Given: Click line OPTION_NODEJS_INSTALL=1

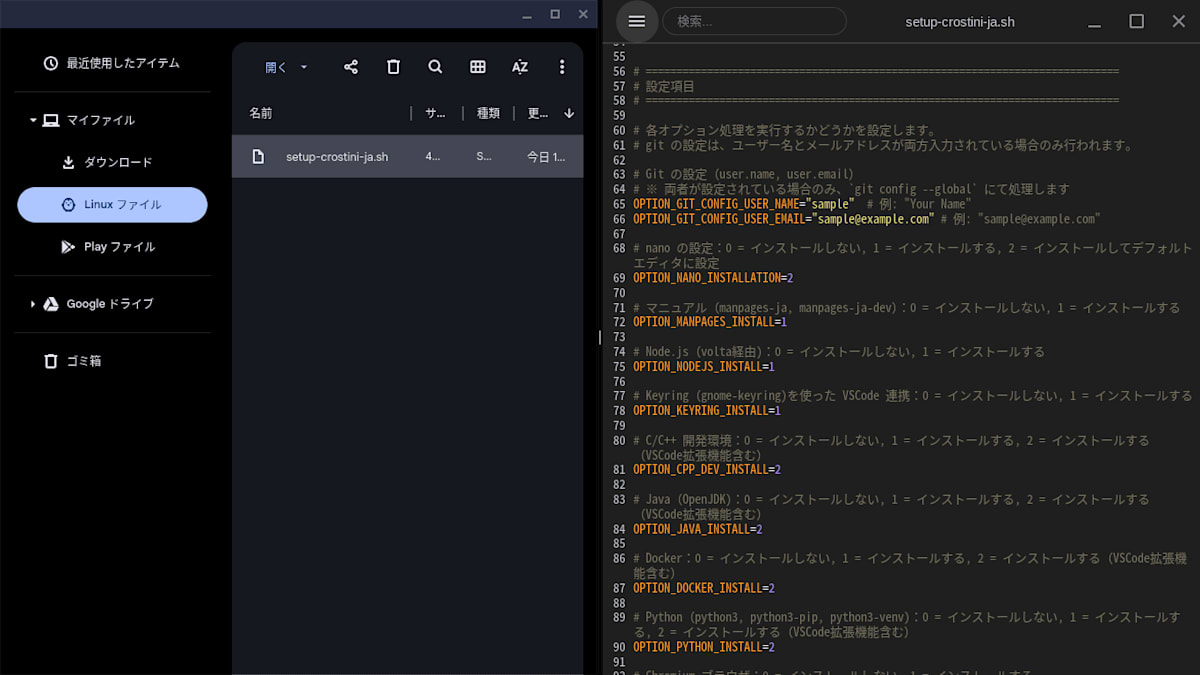Looking at the screenshot, I should (704, 367).
